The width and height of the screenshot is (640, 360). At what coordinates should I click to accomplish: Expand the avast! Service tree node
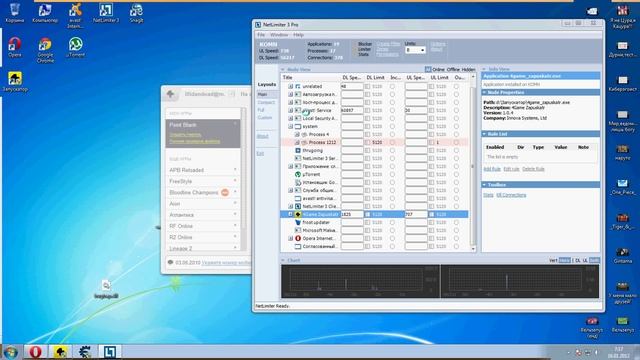pos(291,111)
